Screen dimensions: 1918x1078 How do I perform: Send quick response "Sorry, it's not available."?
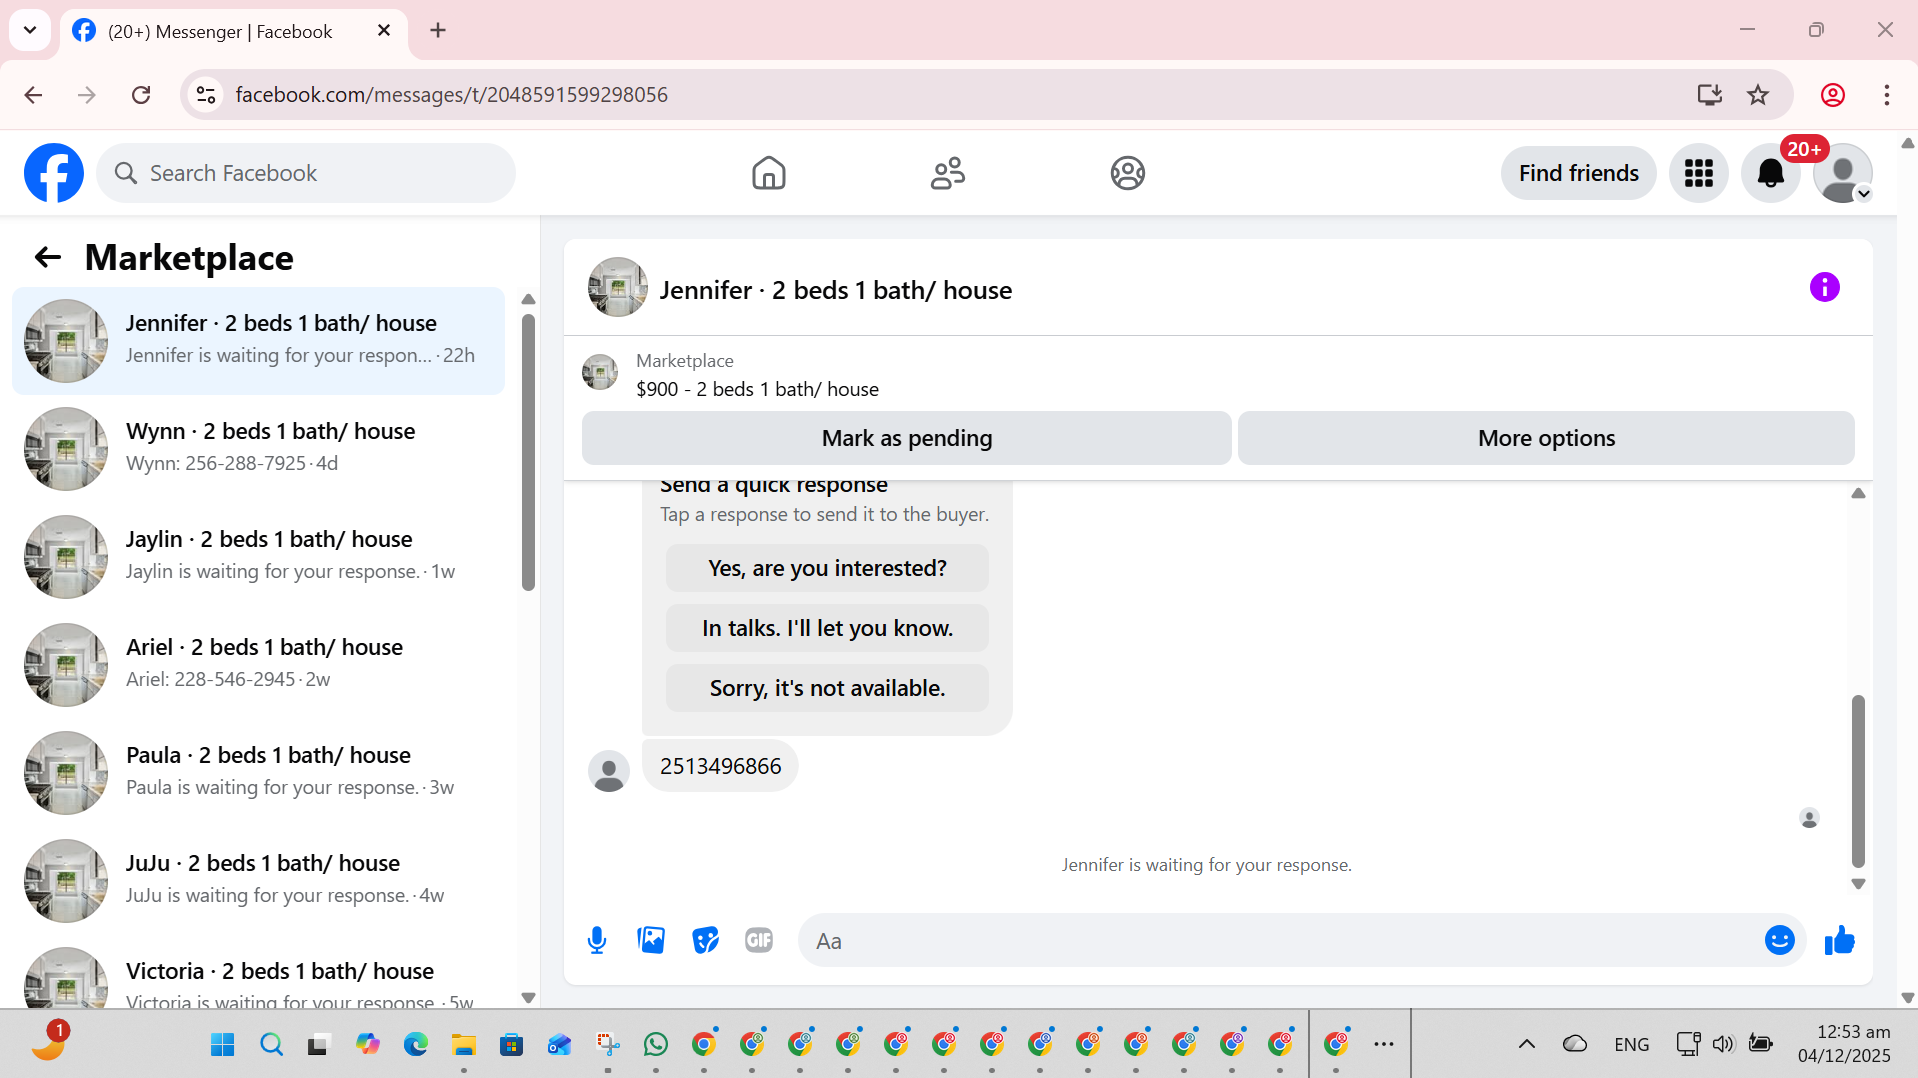pos(827,688)
